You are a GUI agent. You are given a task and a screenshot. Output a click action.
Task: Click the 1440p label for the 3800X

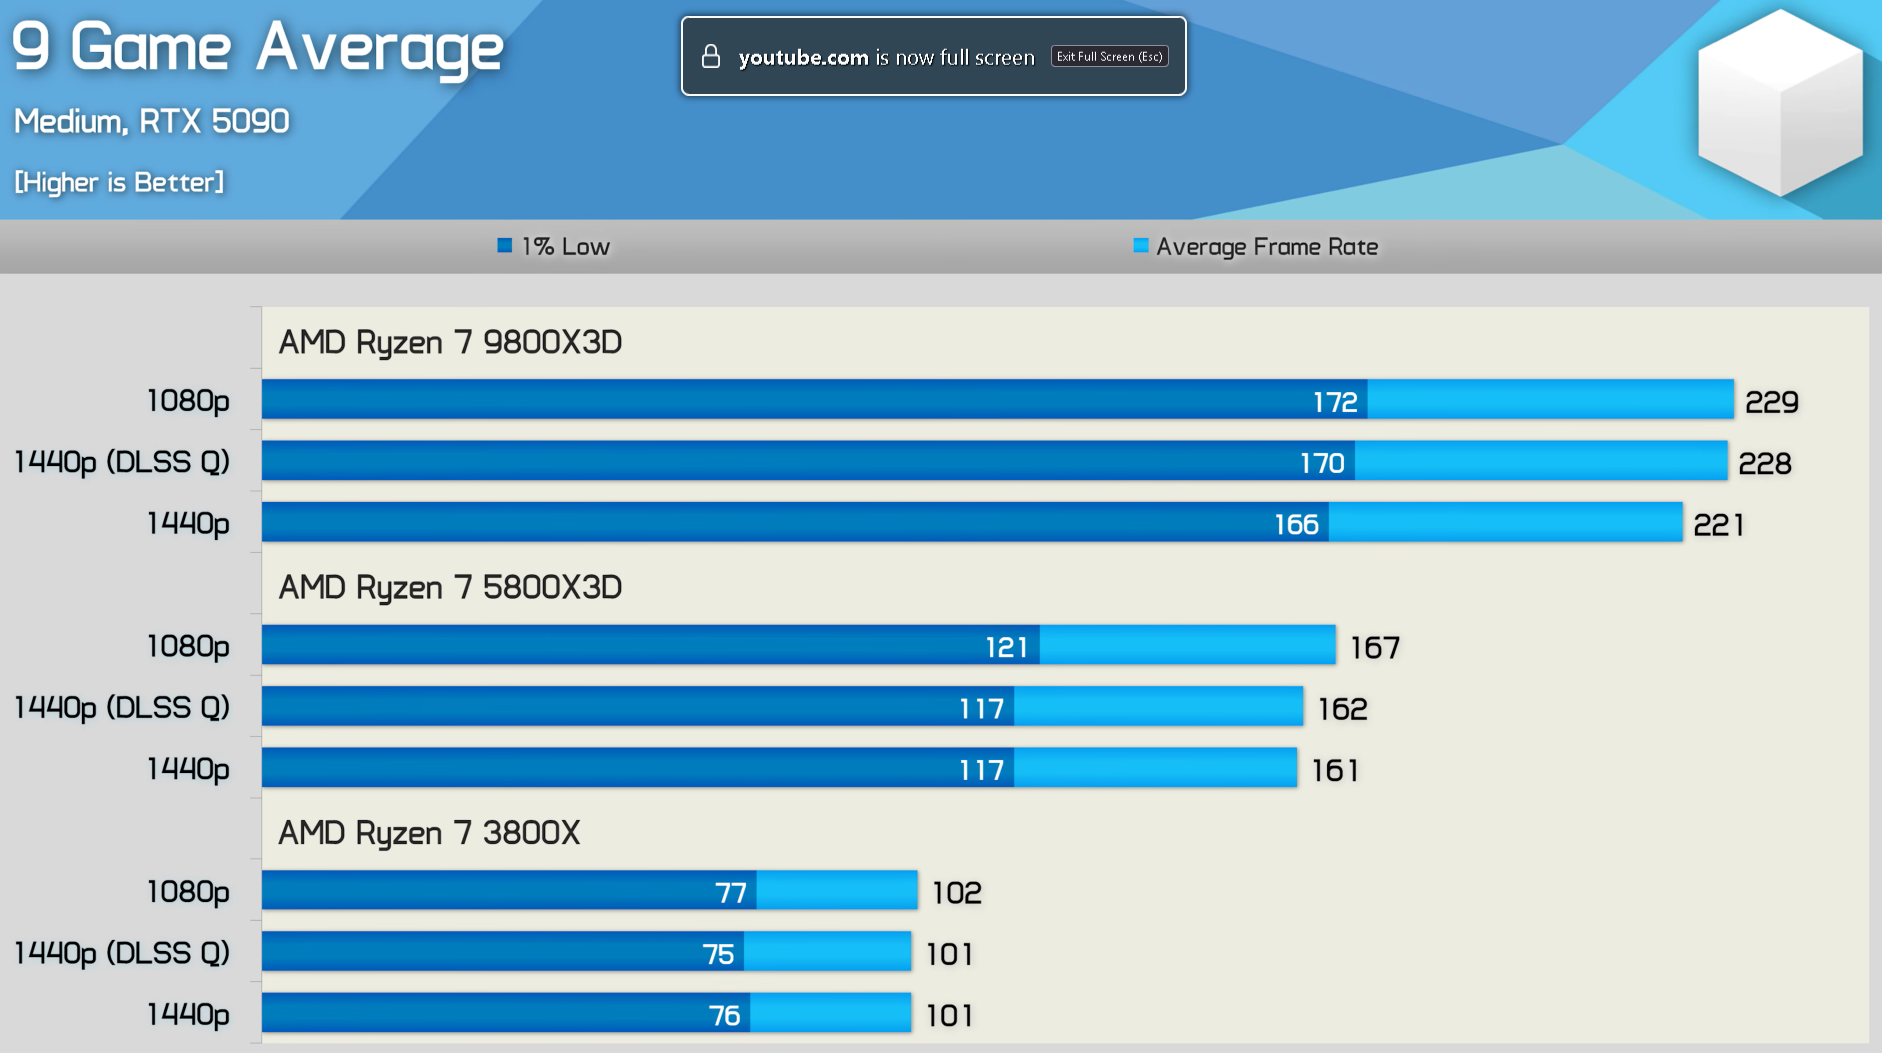click(x=188, y=1015)
